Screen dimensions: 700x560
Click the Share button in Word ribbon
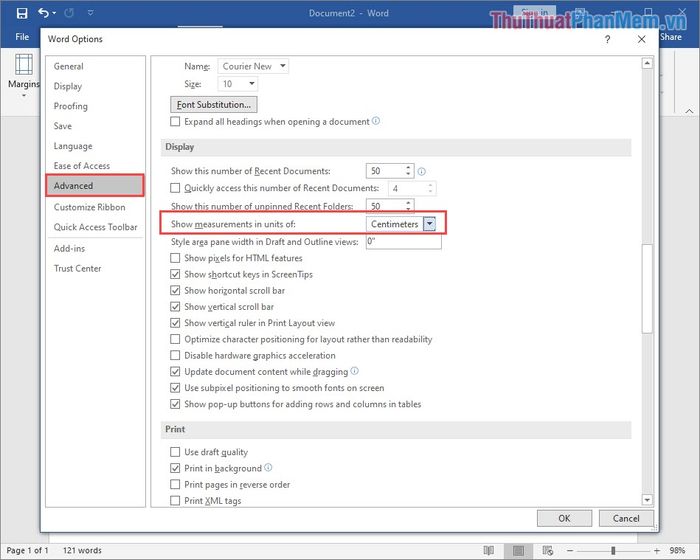pyautogui.click(x=671, y=37)
